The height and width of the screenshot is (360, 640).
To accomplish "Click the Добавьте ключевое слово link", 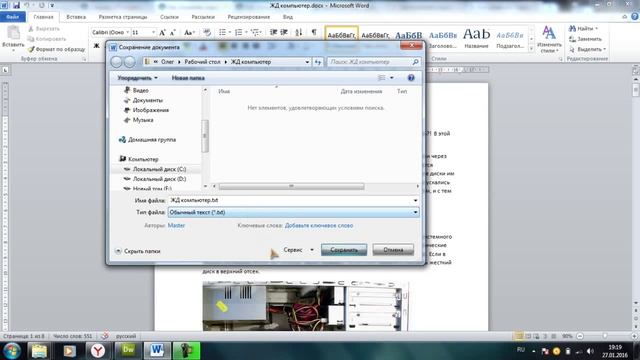I will click(x=319, y=225).
